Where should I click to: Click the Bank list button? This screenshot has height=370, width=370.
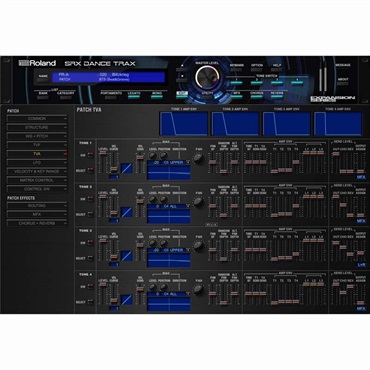(x=43, y=97)
